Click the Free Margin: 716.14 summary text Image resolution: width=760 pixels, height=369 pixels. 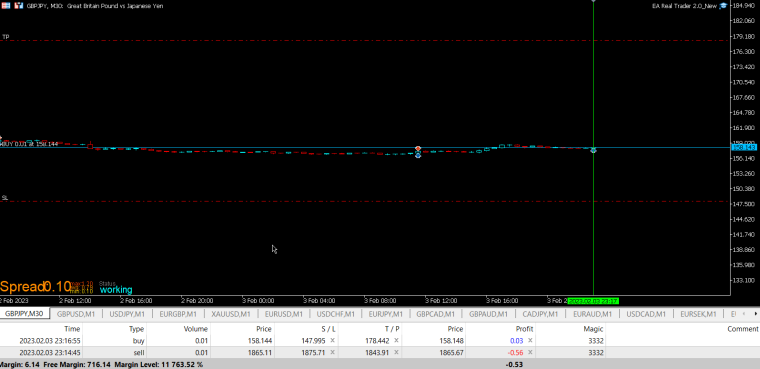click(x=78, y=364)
